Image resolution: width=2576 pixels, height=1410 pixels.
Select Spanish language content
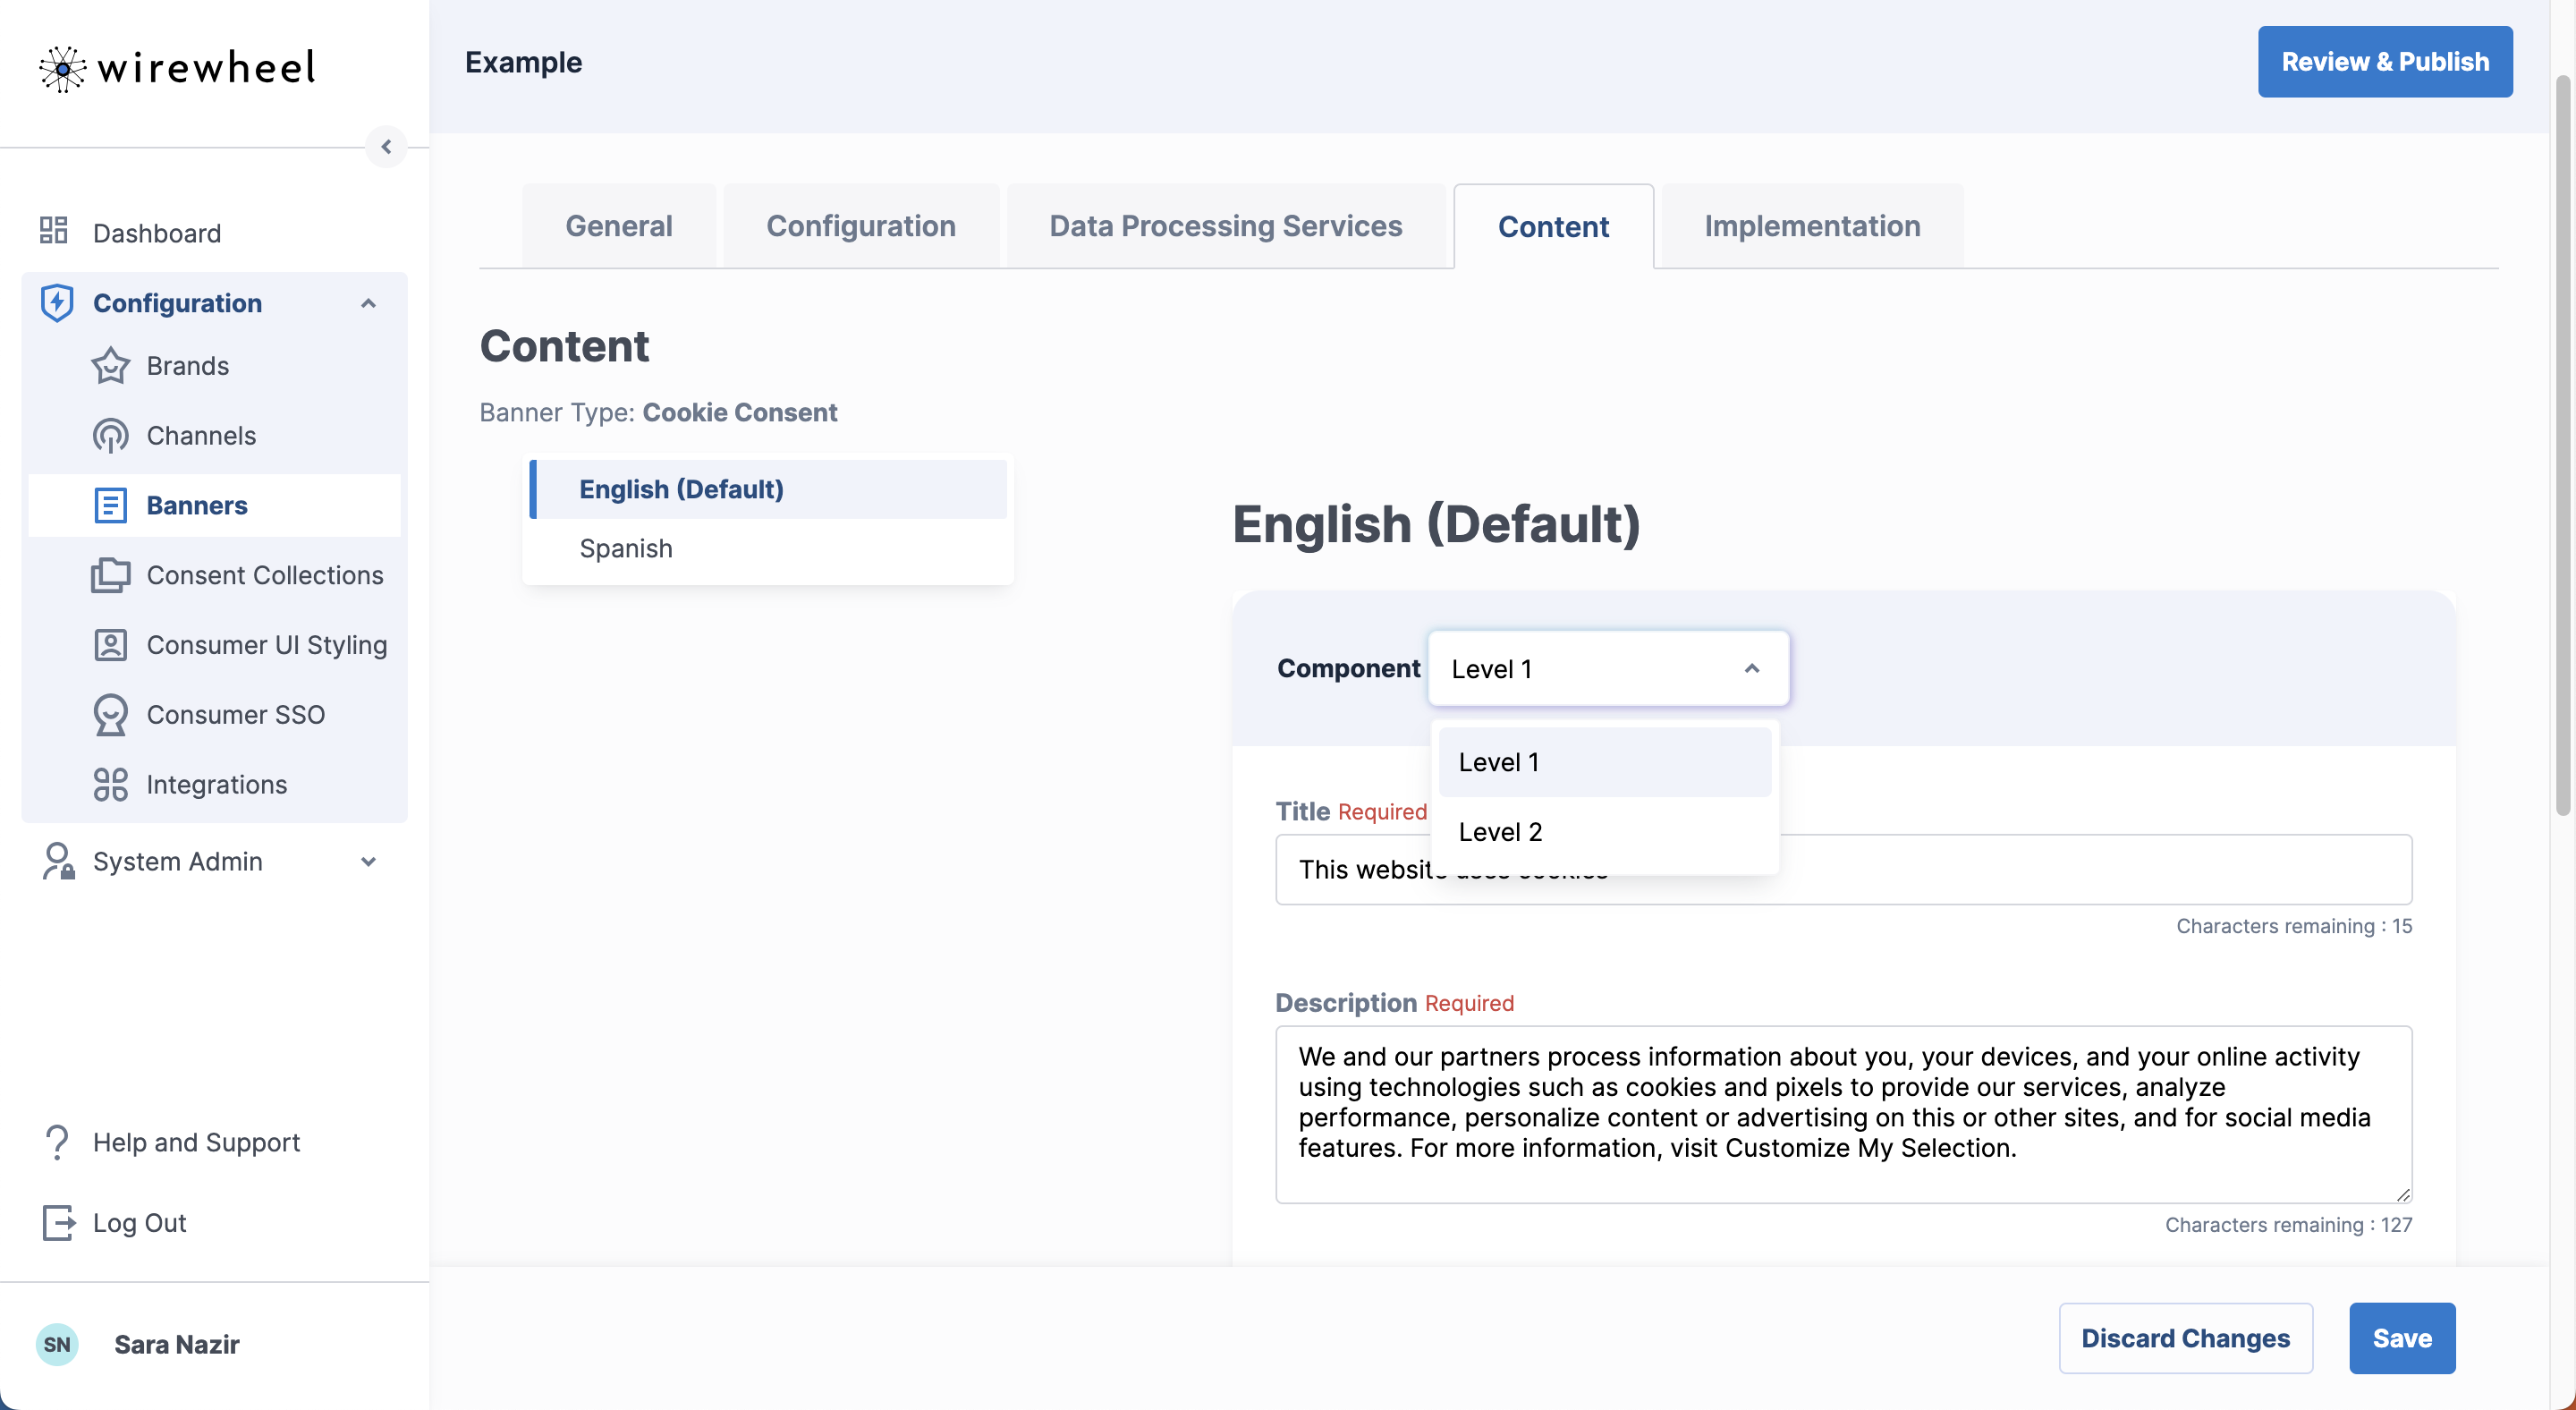point(626,549)
